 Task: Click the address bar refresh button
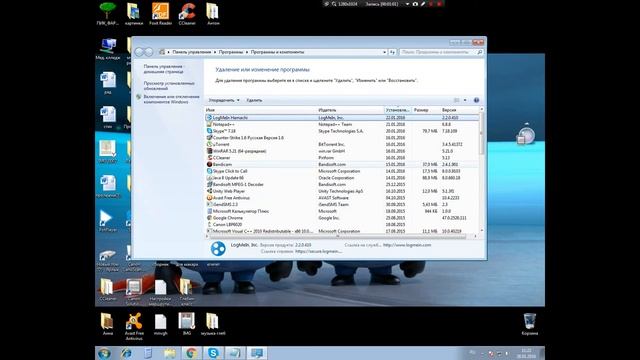392,52
